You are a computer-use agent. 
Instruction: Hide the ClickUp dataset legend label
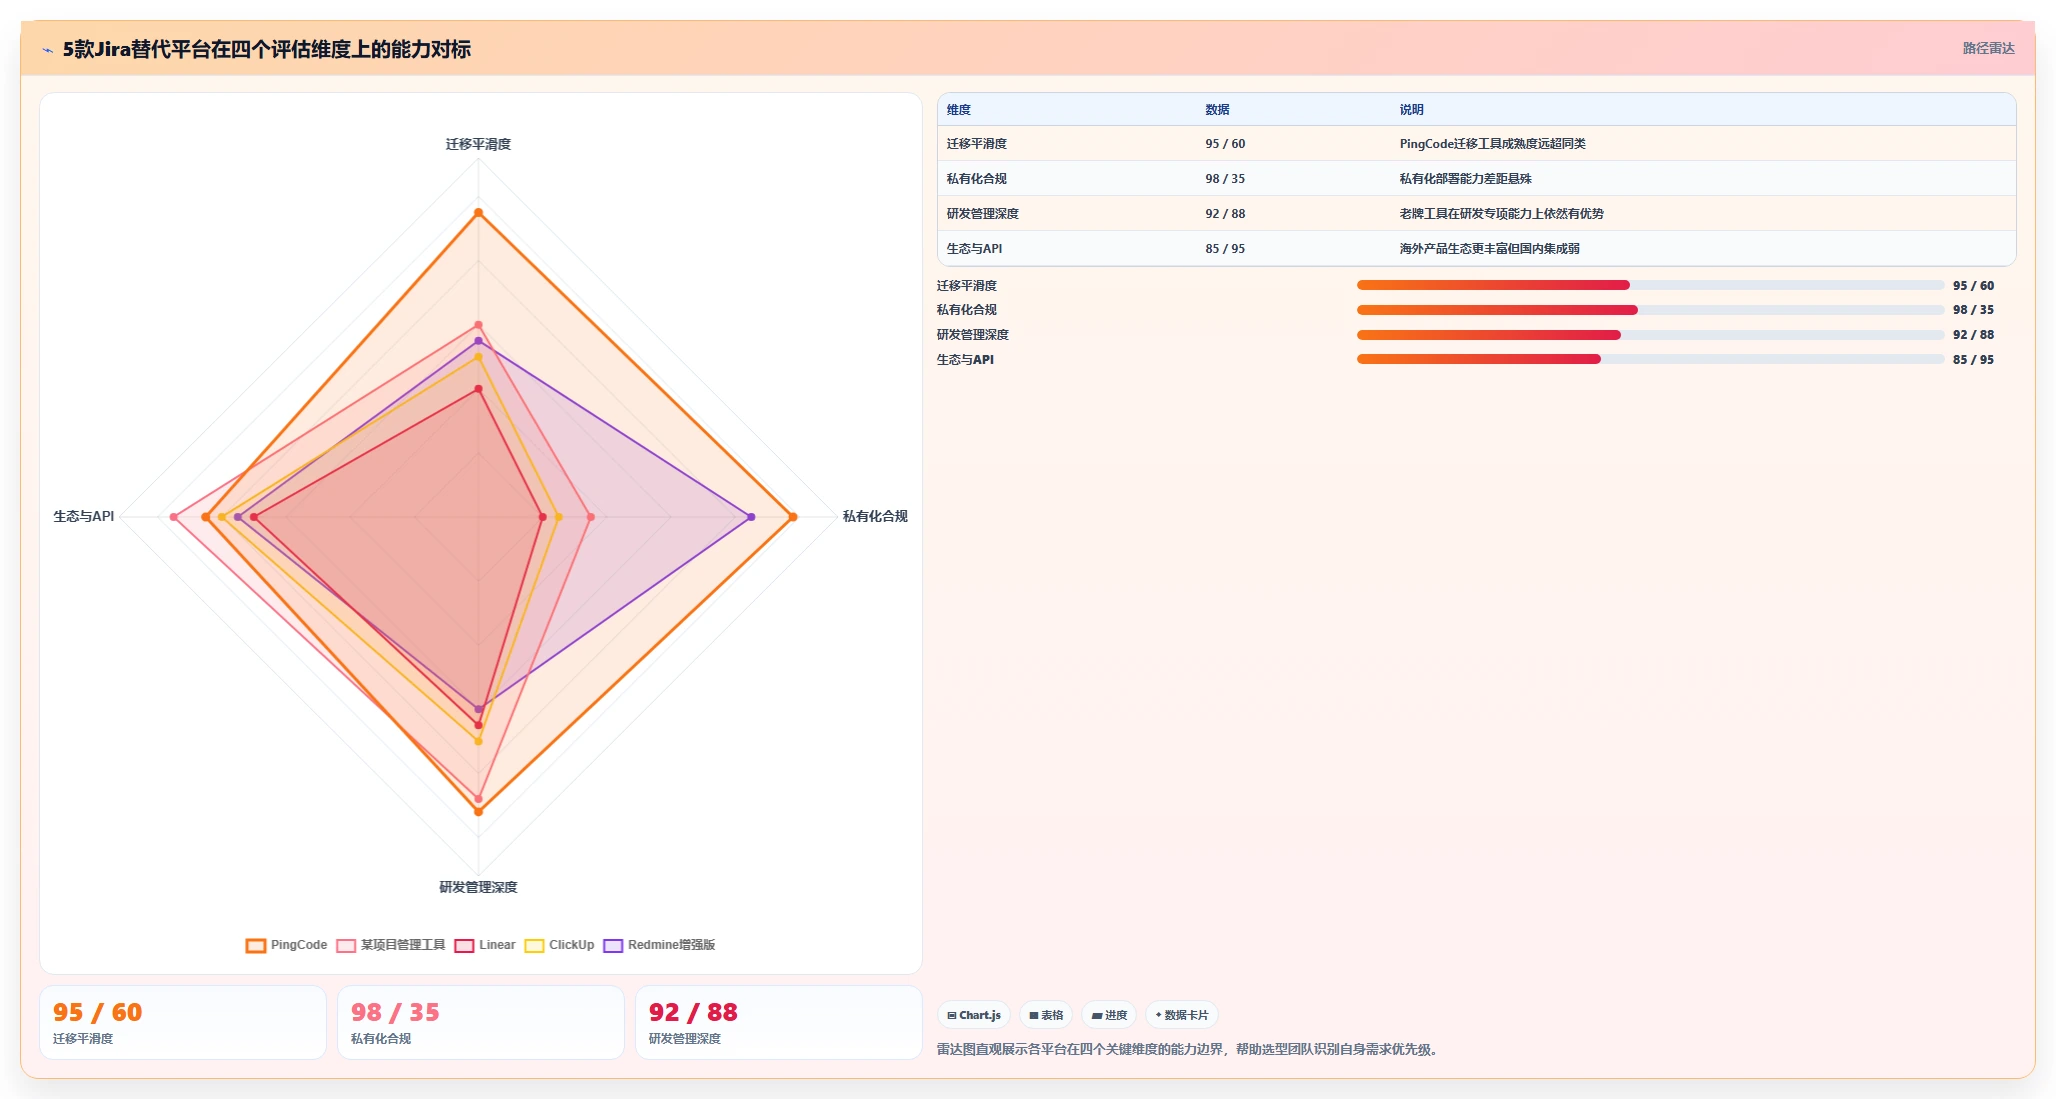571,945
